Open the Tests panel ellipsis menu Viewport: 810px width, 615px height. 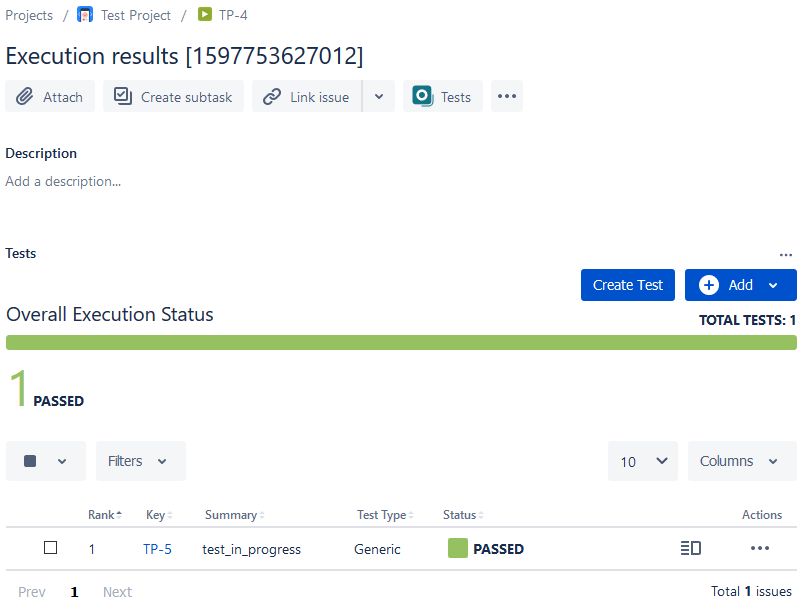786,255
